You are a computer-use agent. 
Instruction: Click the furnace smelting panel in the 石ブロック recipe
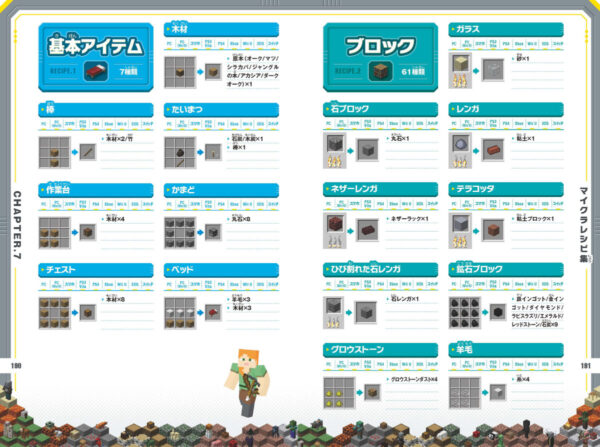tap(334, 150)
